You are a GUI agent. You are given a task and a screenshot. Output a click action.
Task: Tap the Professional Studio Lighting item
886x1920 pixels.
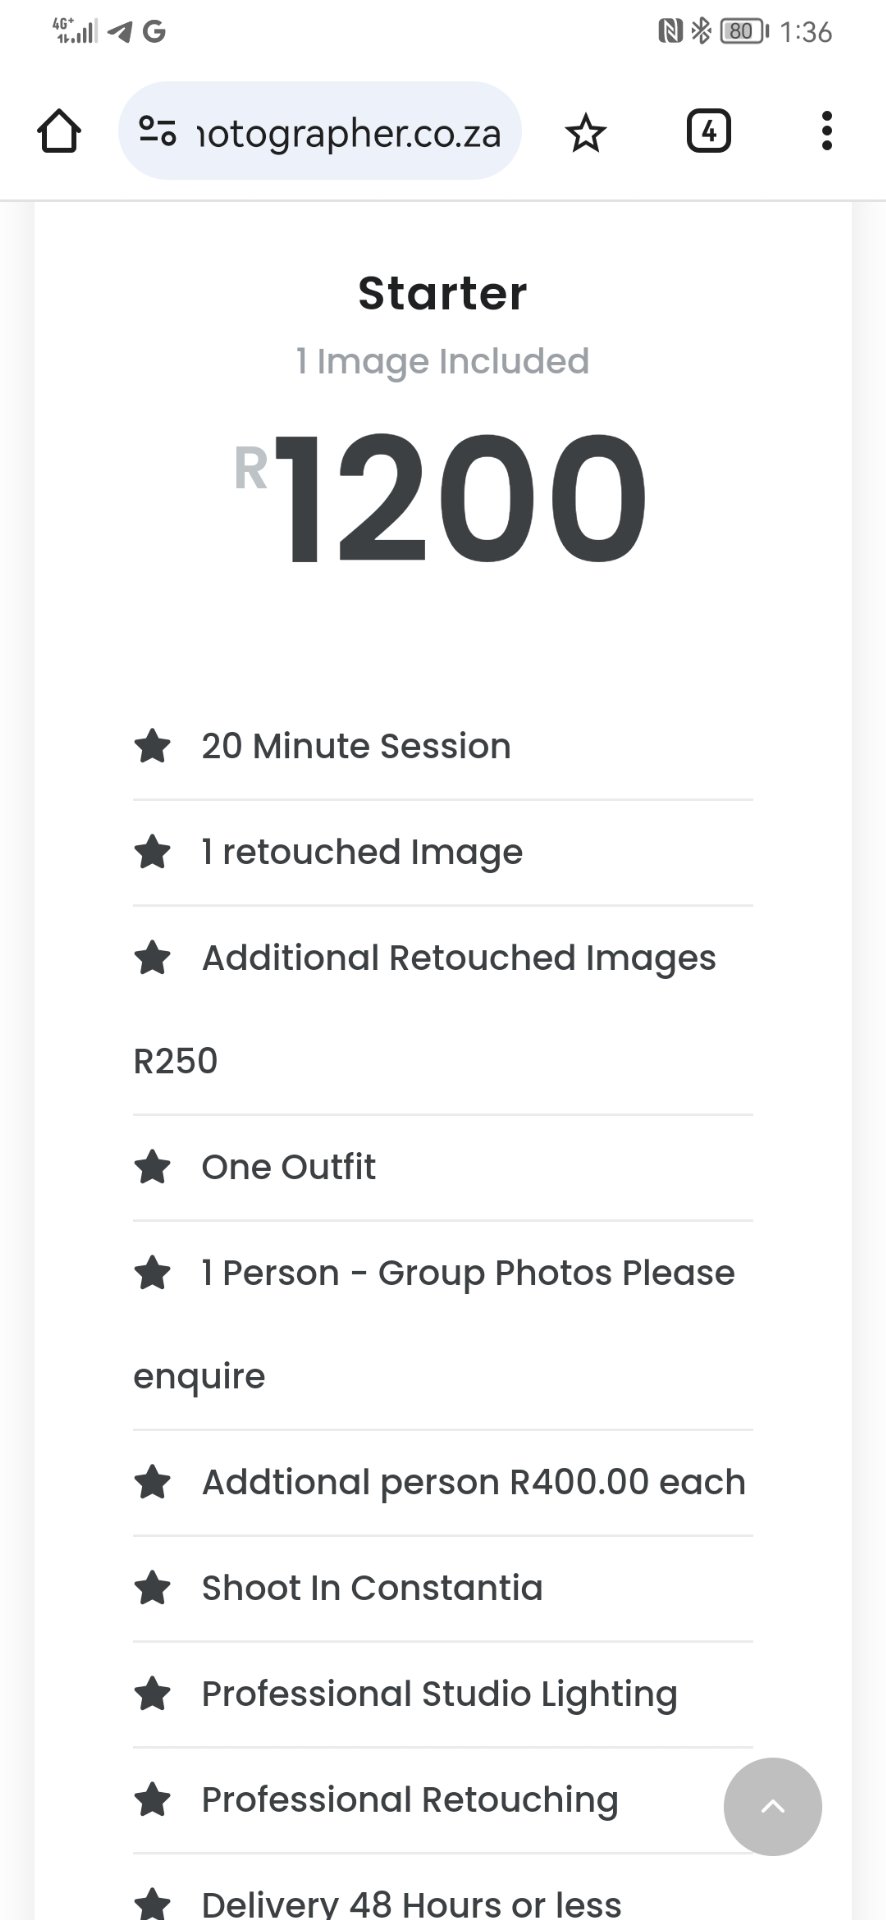tap(439, 1694)
